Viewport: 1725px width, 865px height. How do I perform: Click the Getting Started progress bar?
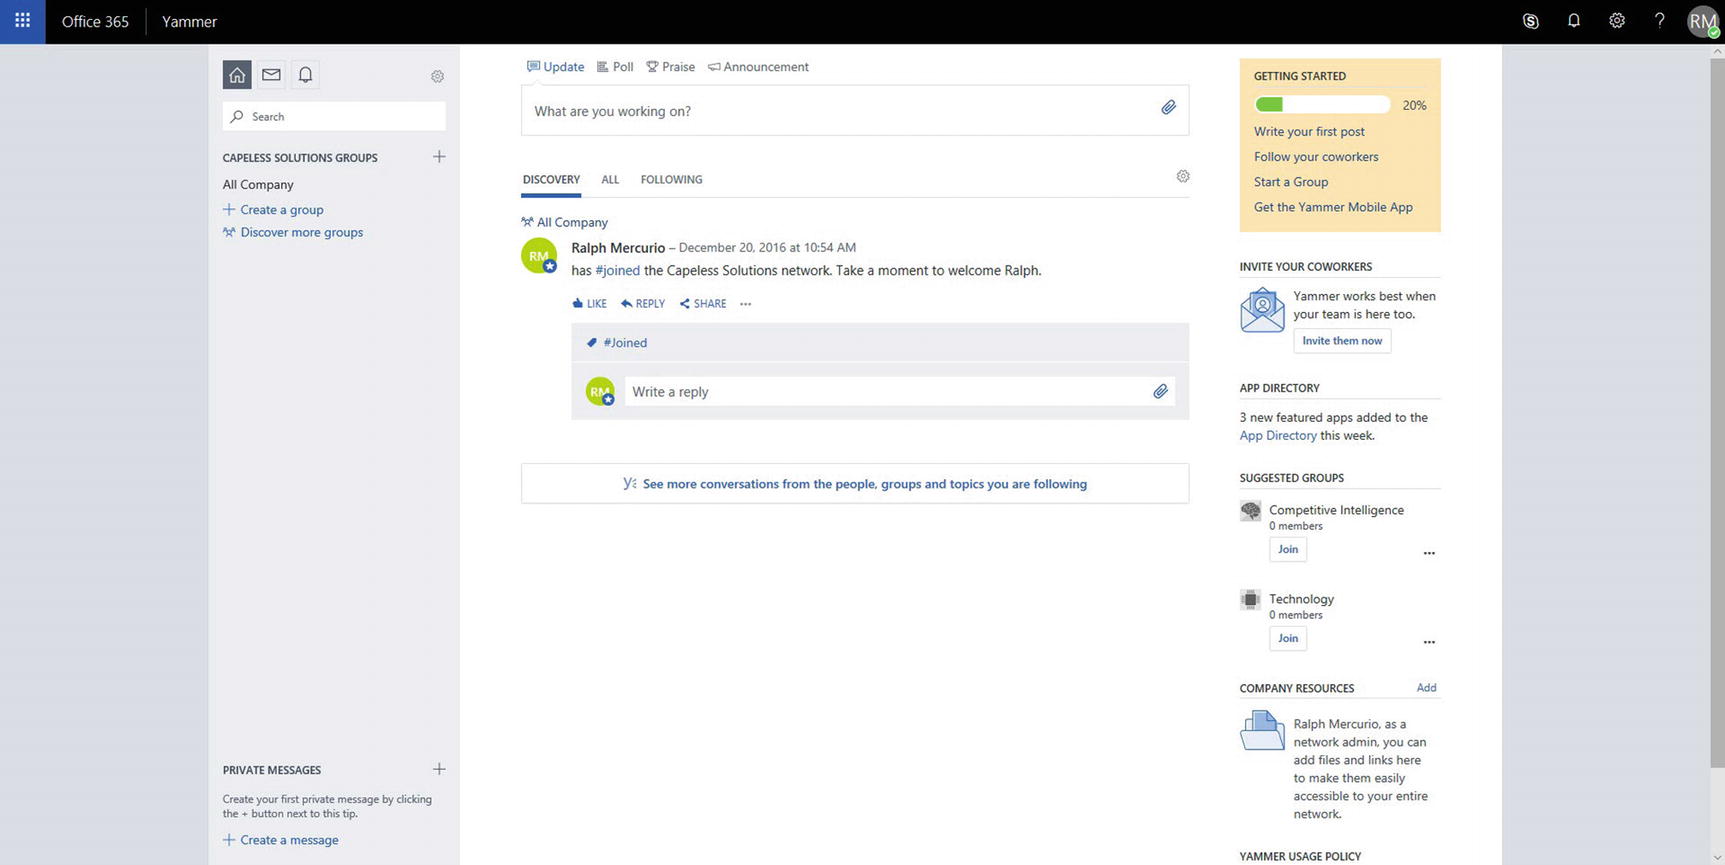1322,105
